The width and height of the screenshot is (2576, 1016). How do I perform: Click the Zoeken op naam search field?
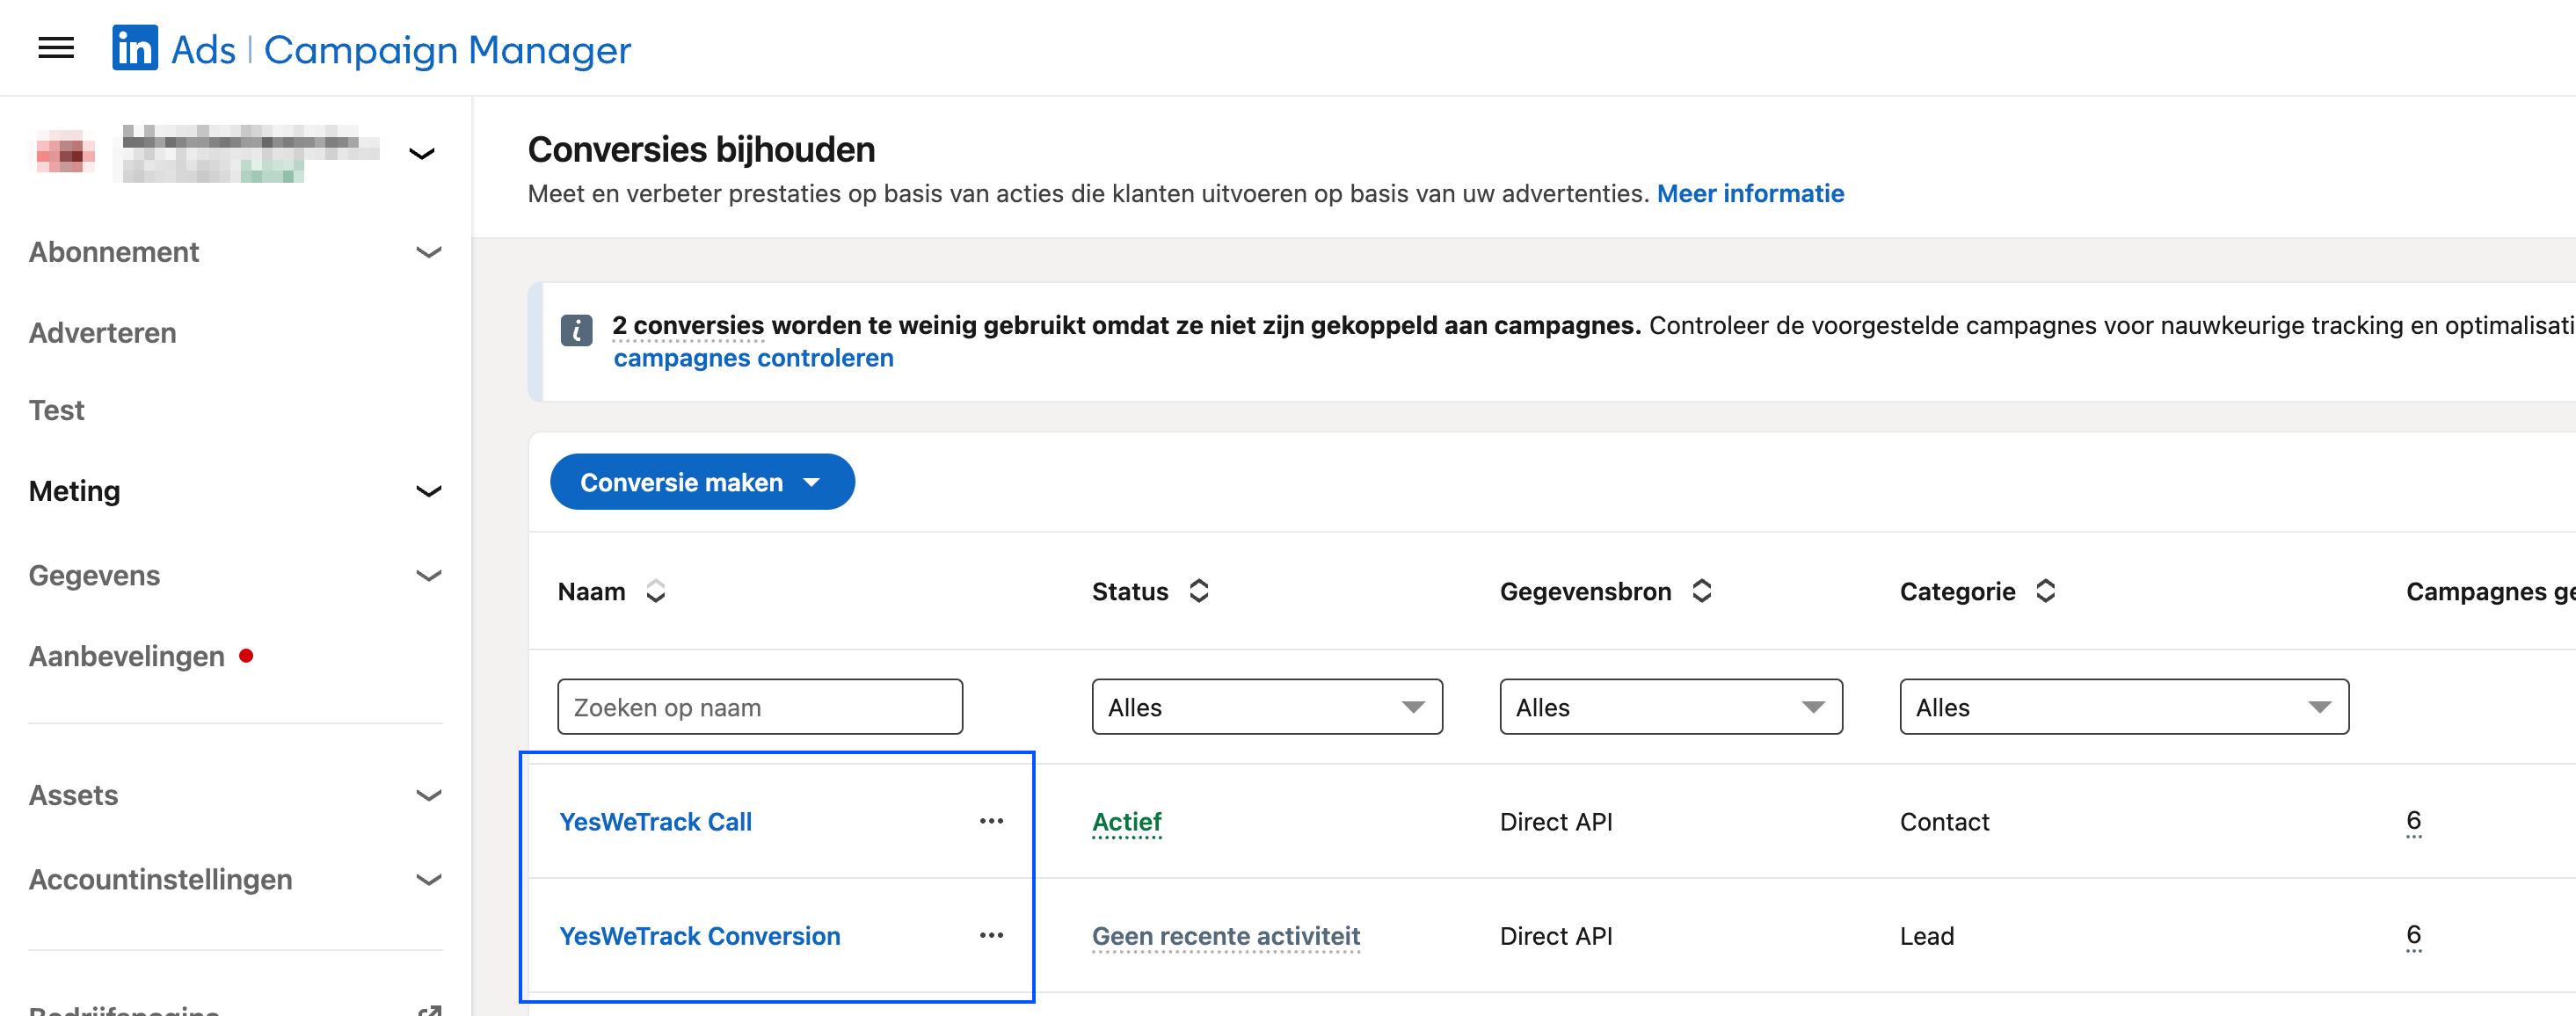(760, 707)
